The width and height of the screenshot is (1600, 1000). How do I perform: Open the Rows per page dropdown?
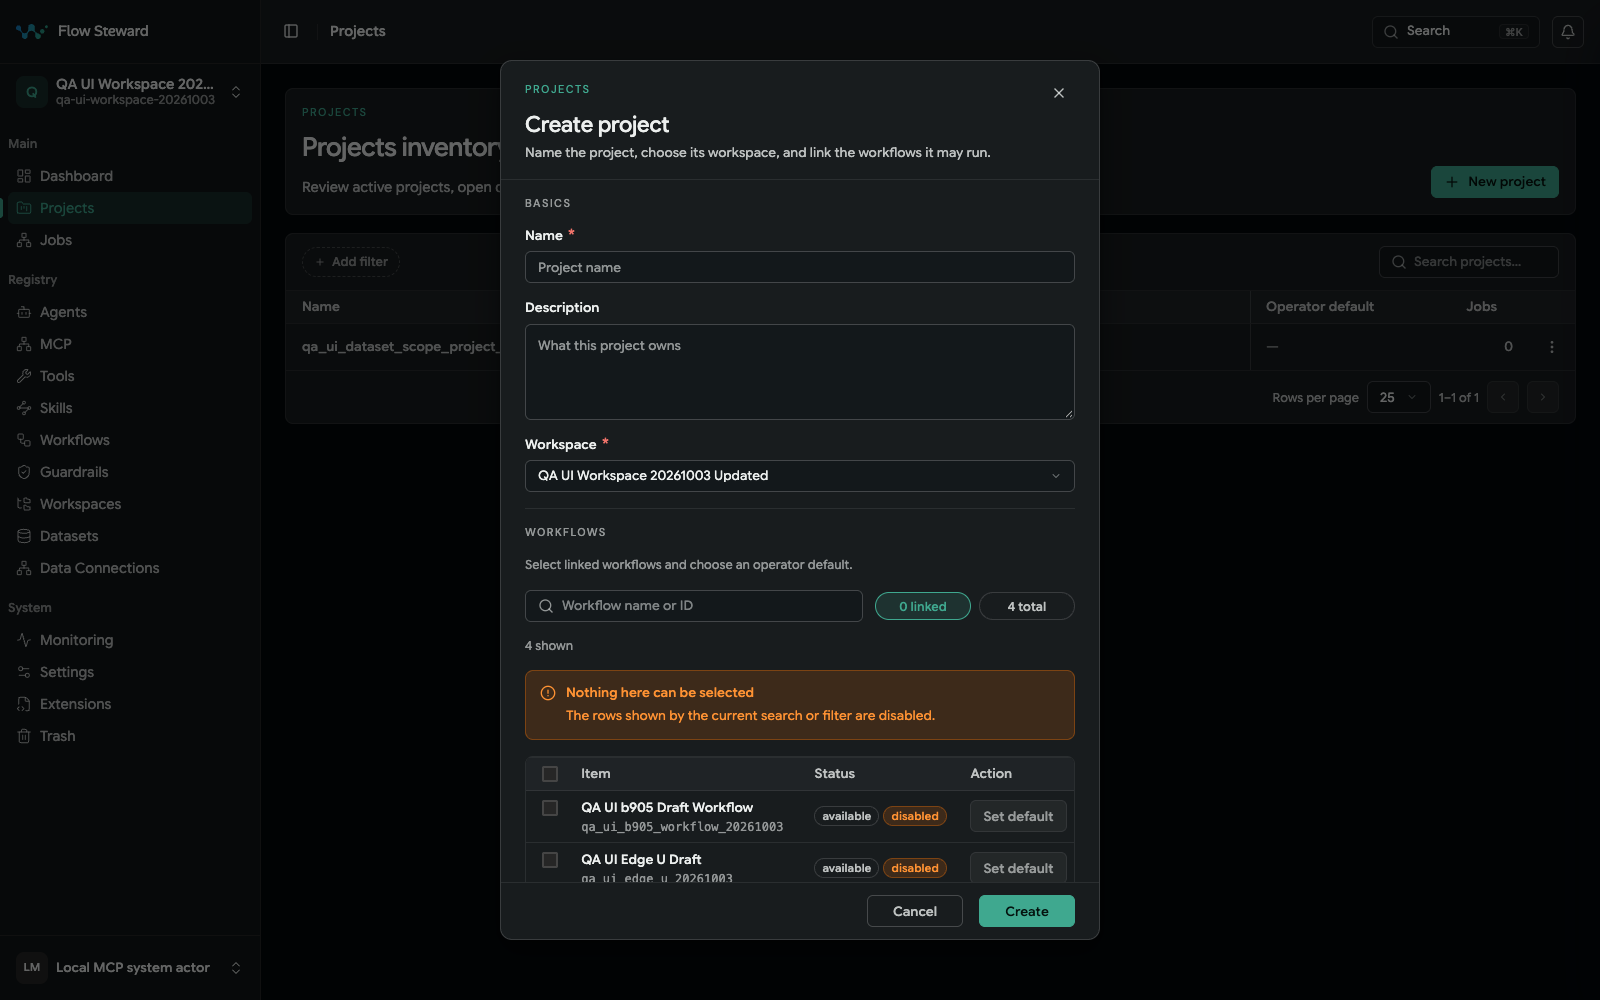coord(1399,397)
